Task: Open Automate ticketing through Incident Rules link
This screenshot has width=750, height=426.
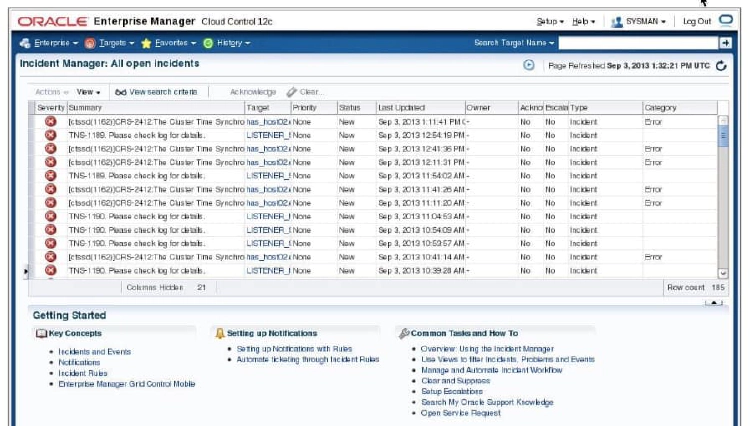Action: click(308, 360)
